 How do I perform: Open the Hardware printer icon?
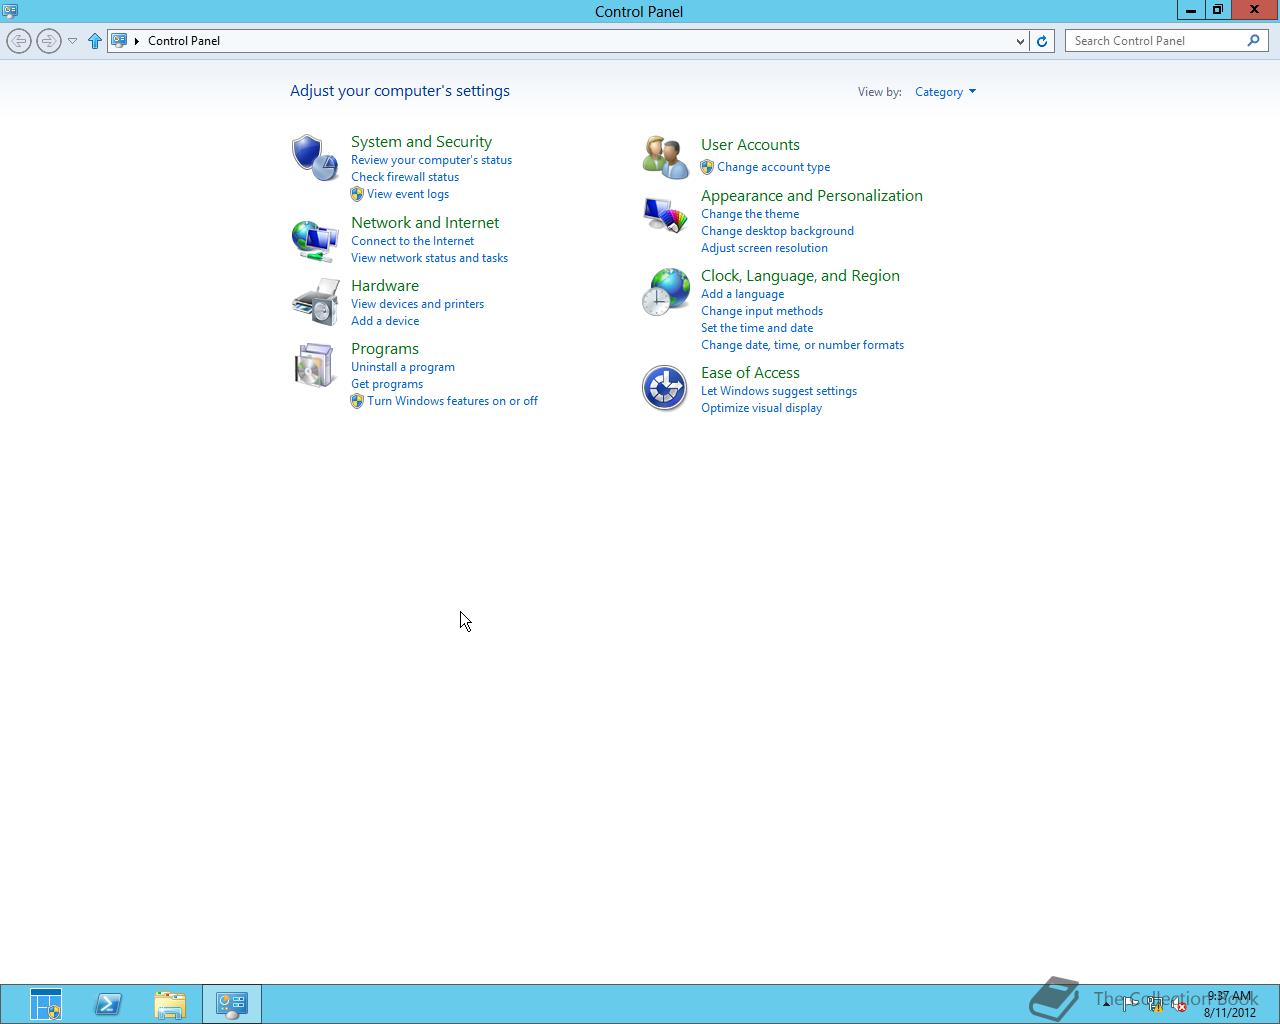tap(315, 302)
